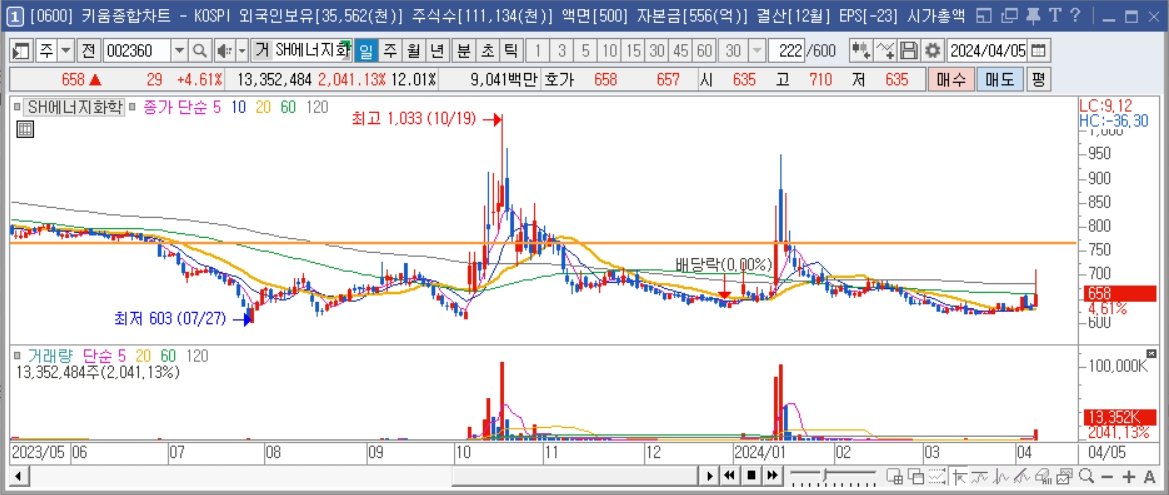1169x495 pixels.
Task: Click the eraser delete-all icon
Action: click(x=1044, y=476)
